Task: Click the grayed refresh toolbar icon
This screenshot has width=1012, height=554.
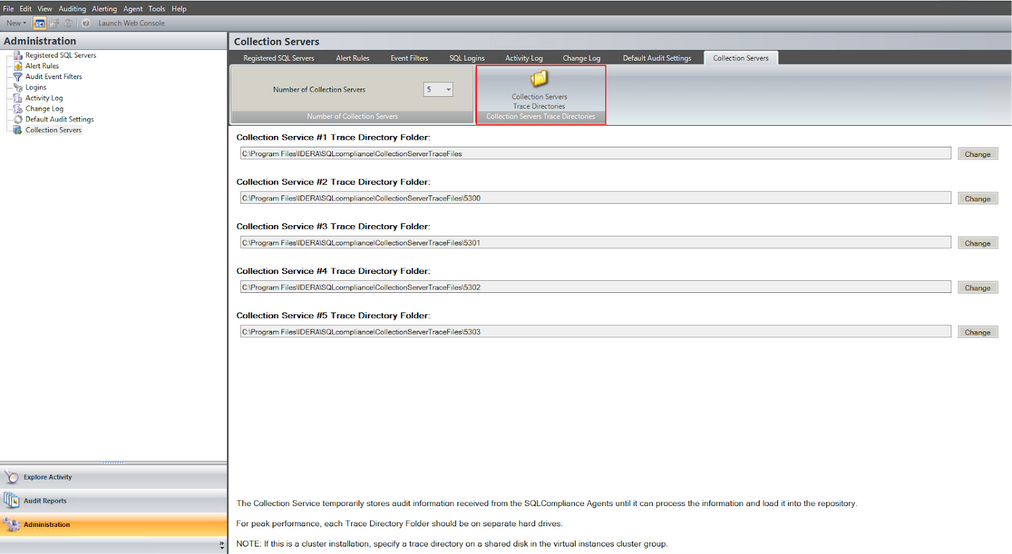Action: (68, 23)
